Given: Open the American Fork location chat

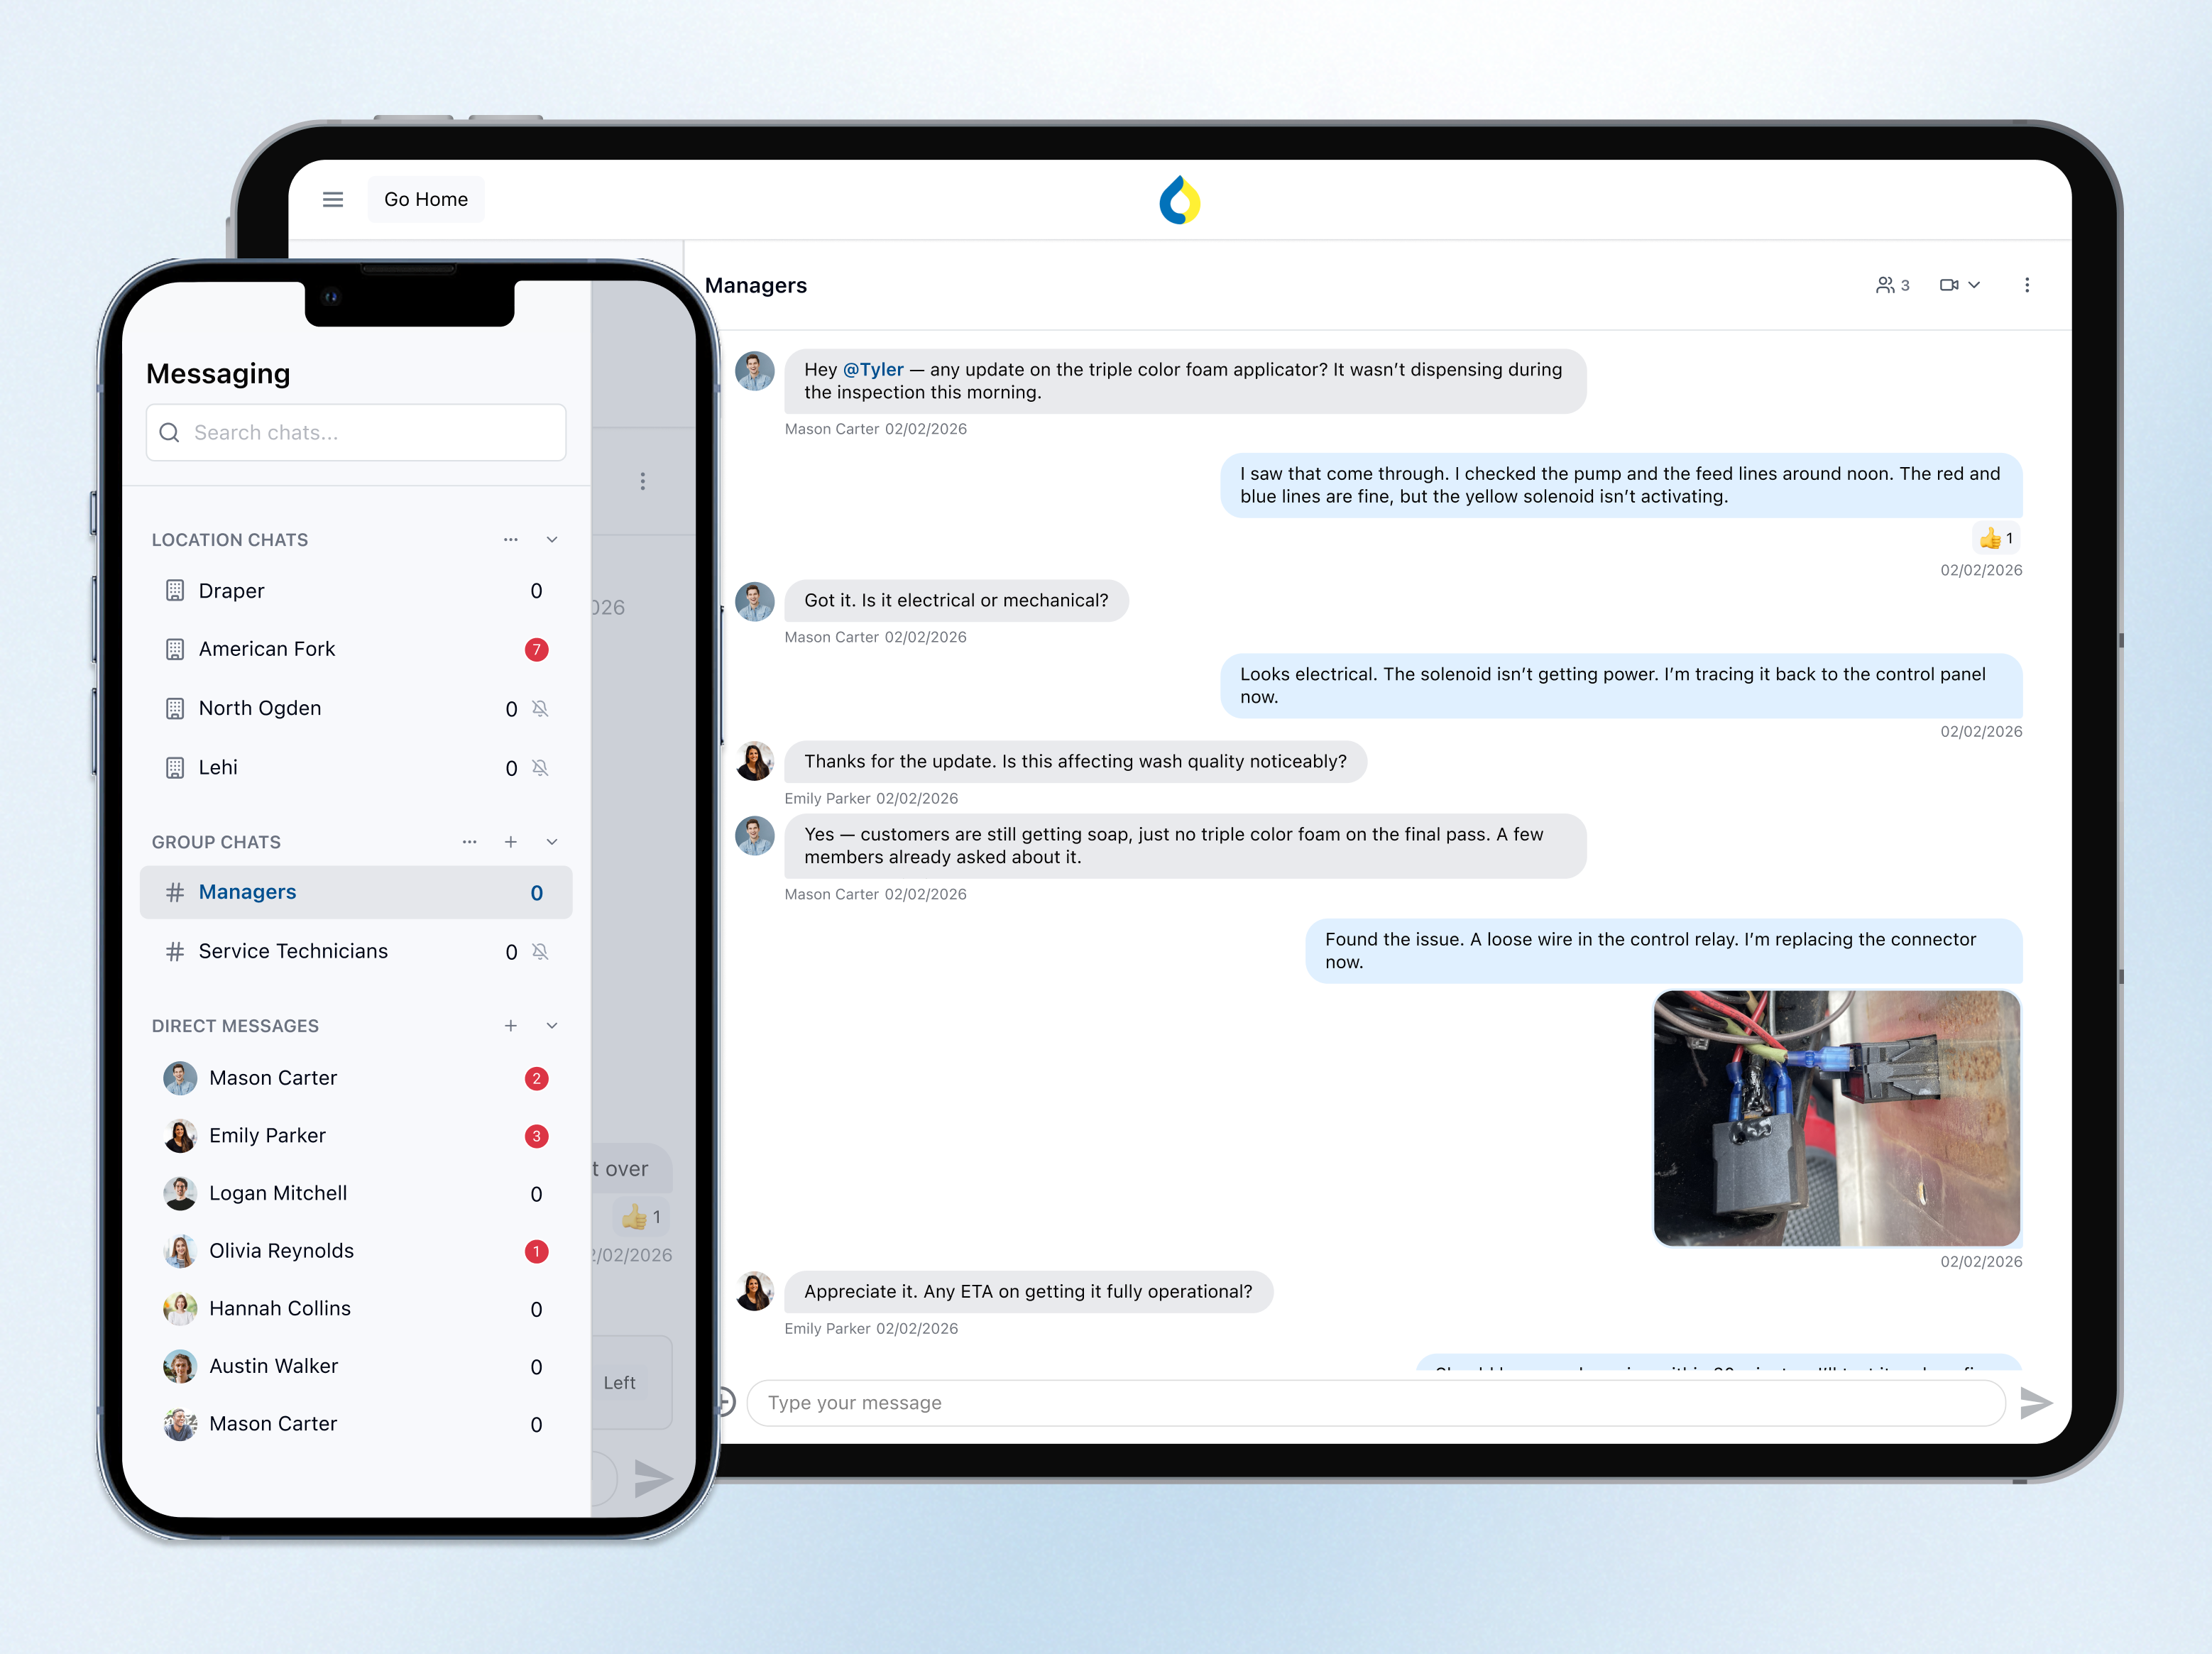Looking at the screenshot, I should (x=356, y=649).
